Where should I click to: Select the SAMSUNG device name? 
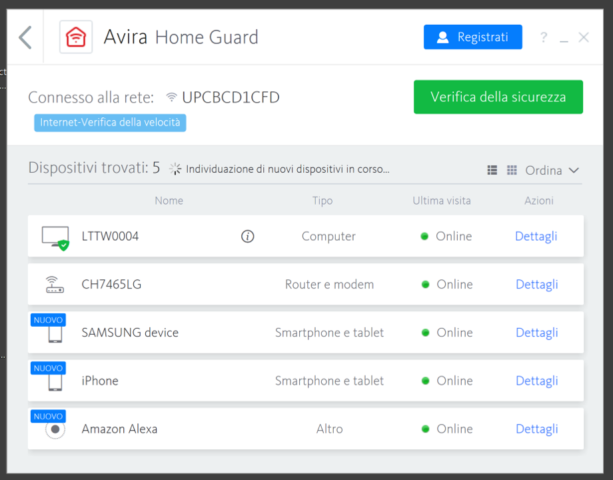coord(130,333)
